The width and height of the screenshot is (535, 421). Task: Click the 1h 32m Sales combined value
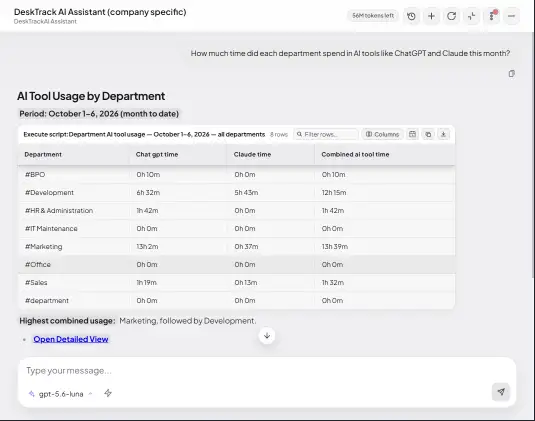pos(333,283)
